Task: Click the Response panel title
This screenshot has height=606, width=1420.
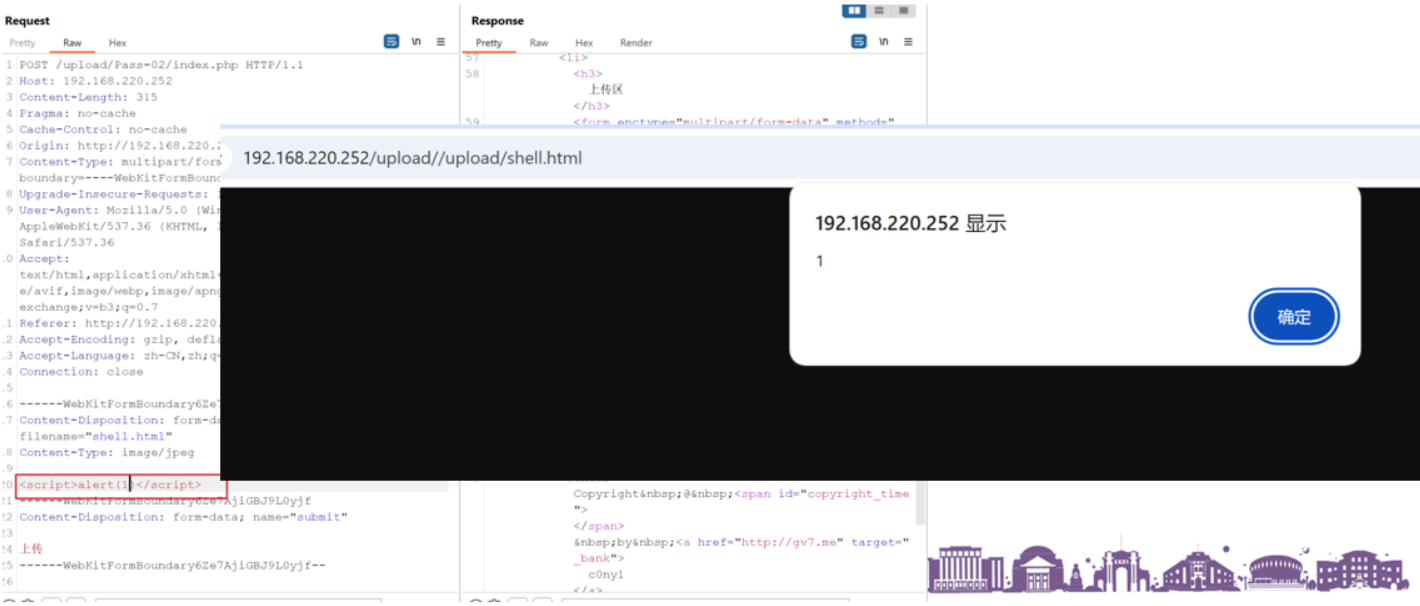Action: (497, 20)
